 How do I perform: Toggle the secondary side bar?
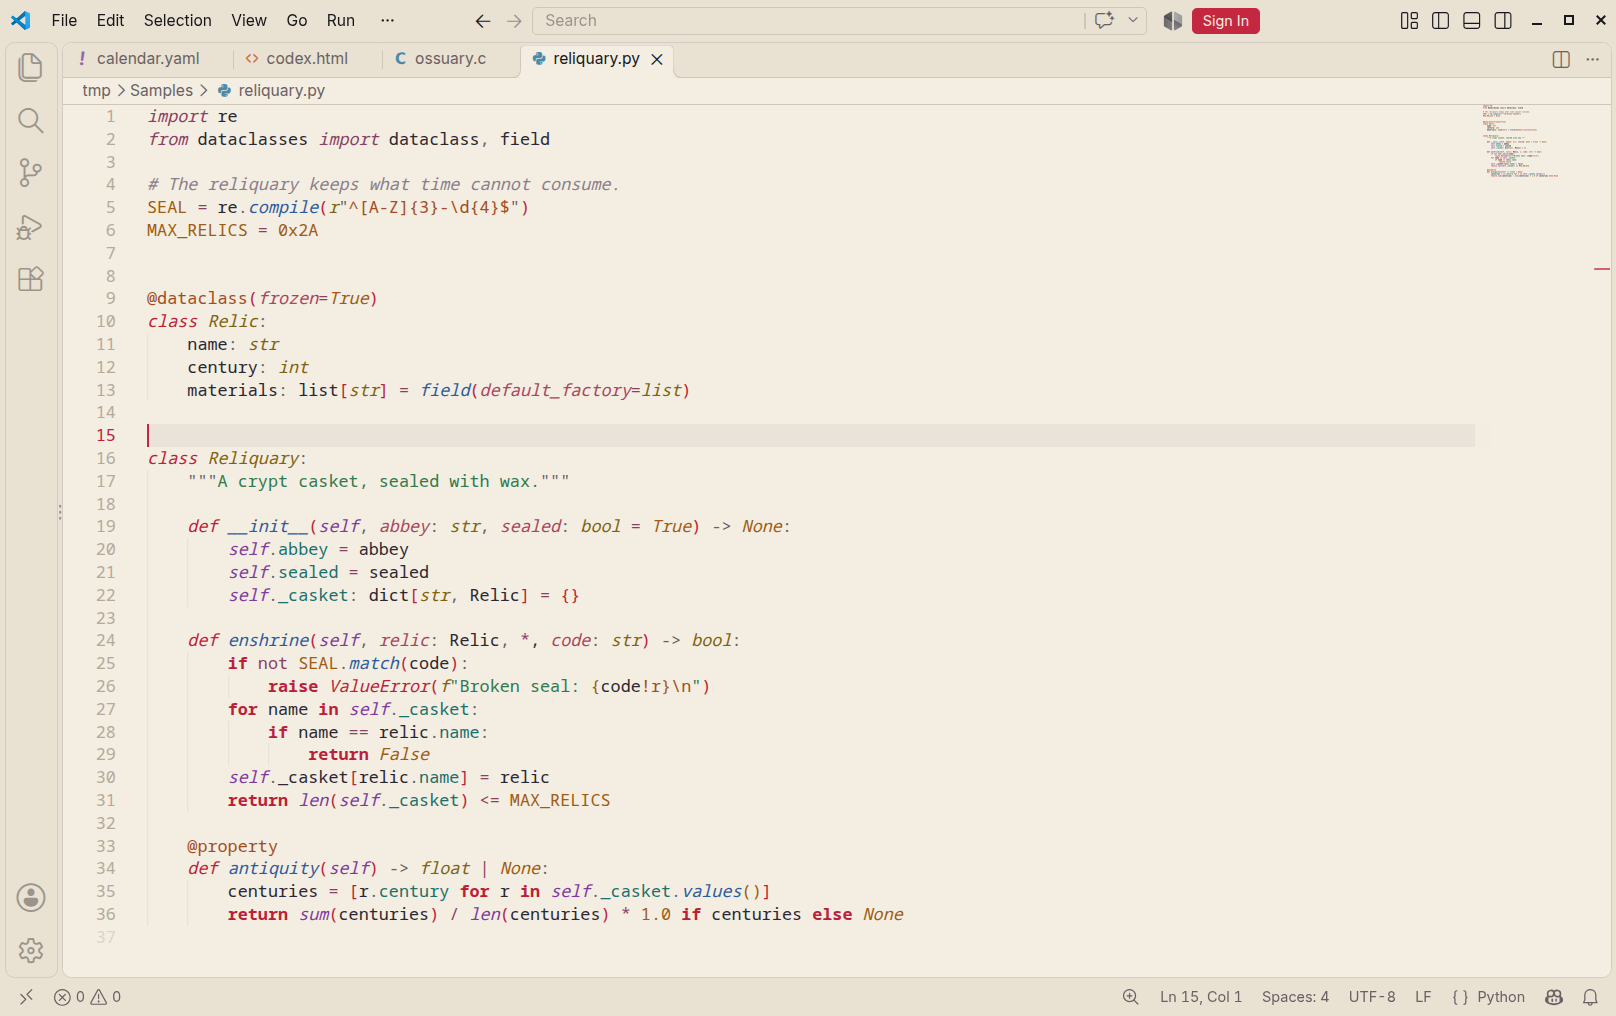[x=1503, y=21]
